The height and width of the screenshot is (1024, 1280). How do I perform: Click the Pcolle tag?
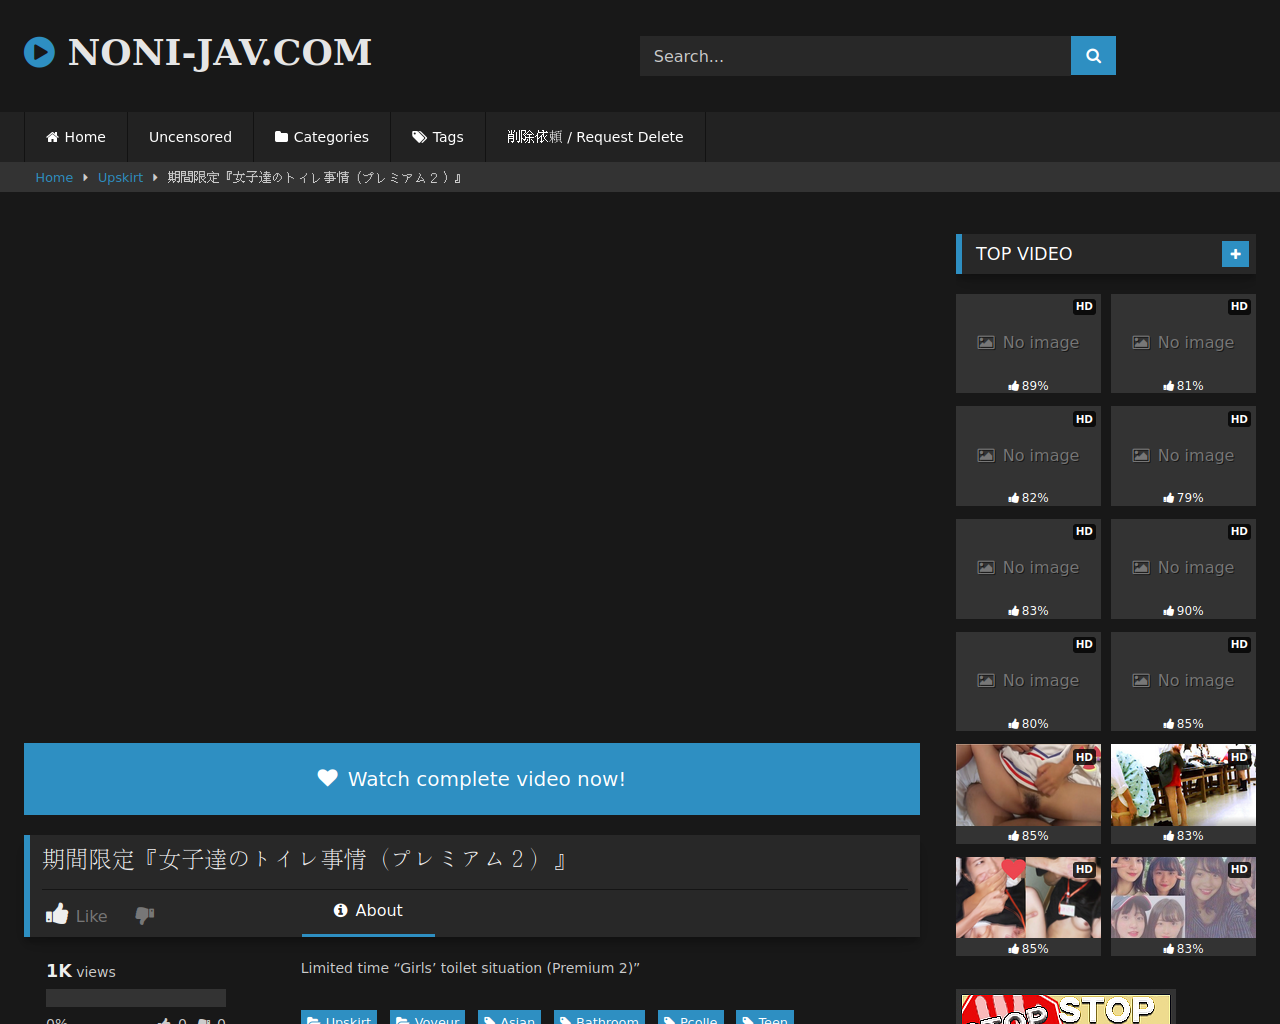click(690, 1018)
